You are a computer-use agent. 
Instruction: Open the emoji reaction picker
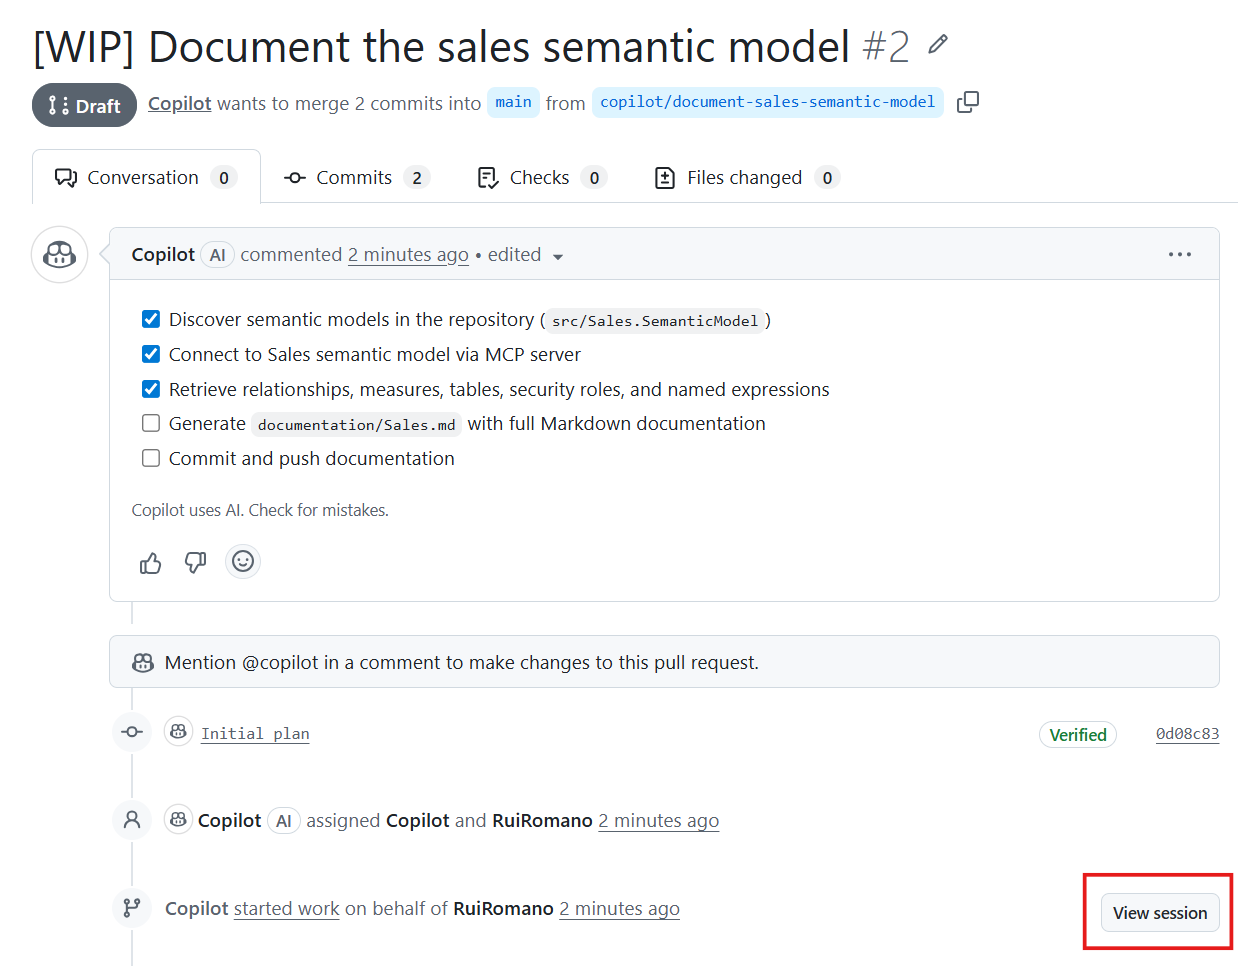(x=243, y=561)
